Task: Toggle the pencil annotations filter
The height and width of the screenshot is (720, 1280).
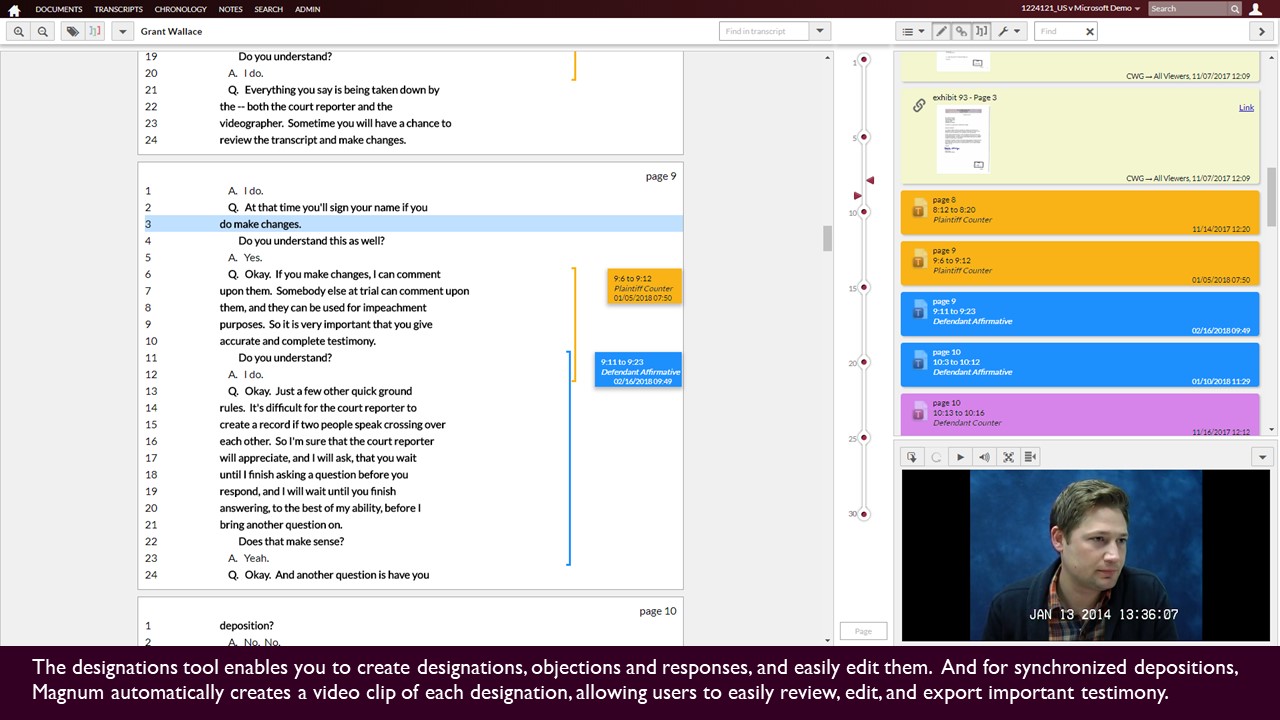Action: pos(941,31)
